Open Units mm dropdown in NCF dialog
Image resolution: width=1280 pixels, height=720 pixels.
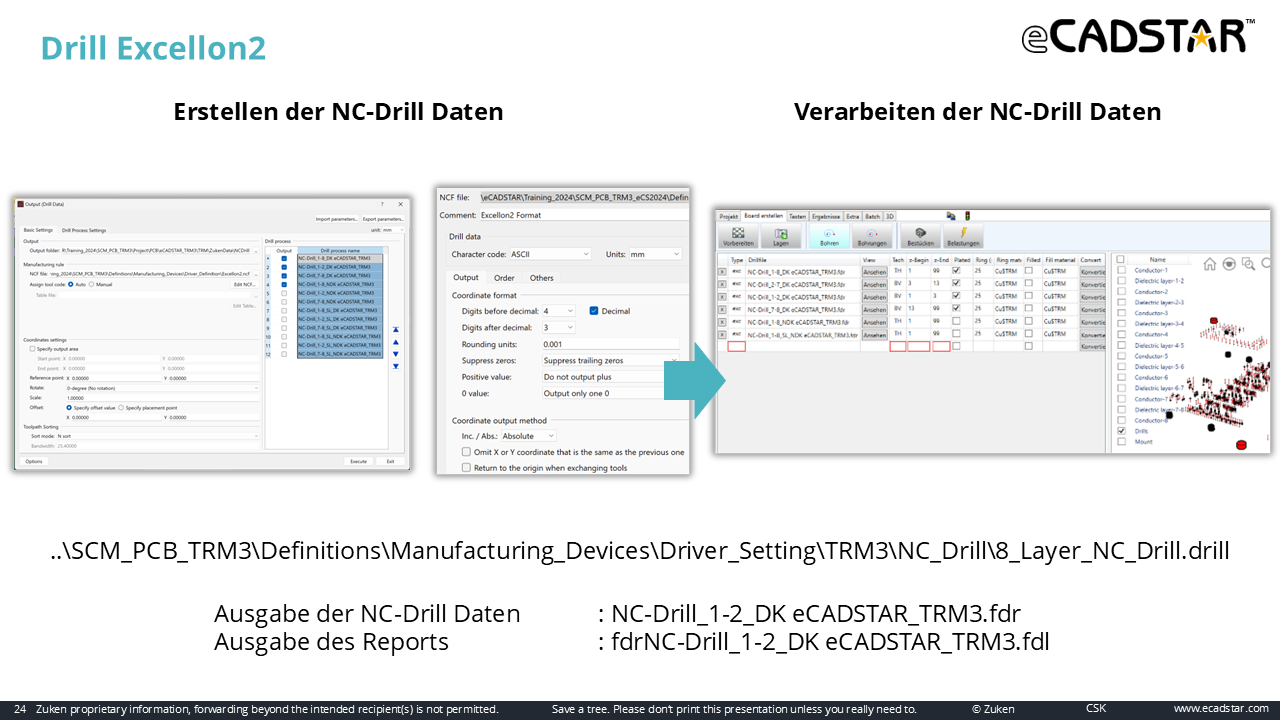coord(655,254)
